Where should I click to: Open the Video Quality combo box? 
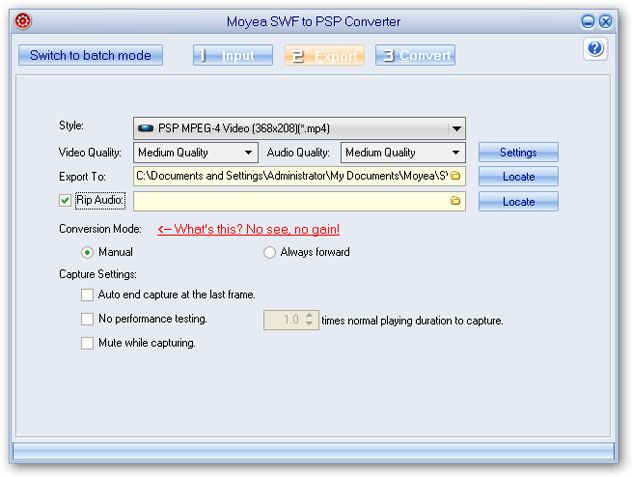point(195,152)
